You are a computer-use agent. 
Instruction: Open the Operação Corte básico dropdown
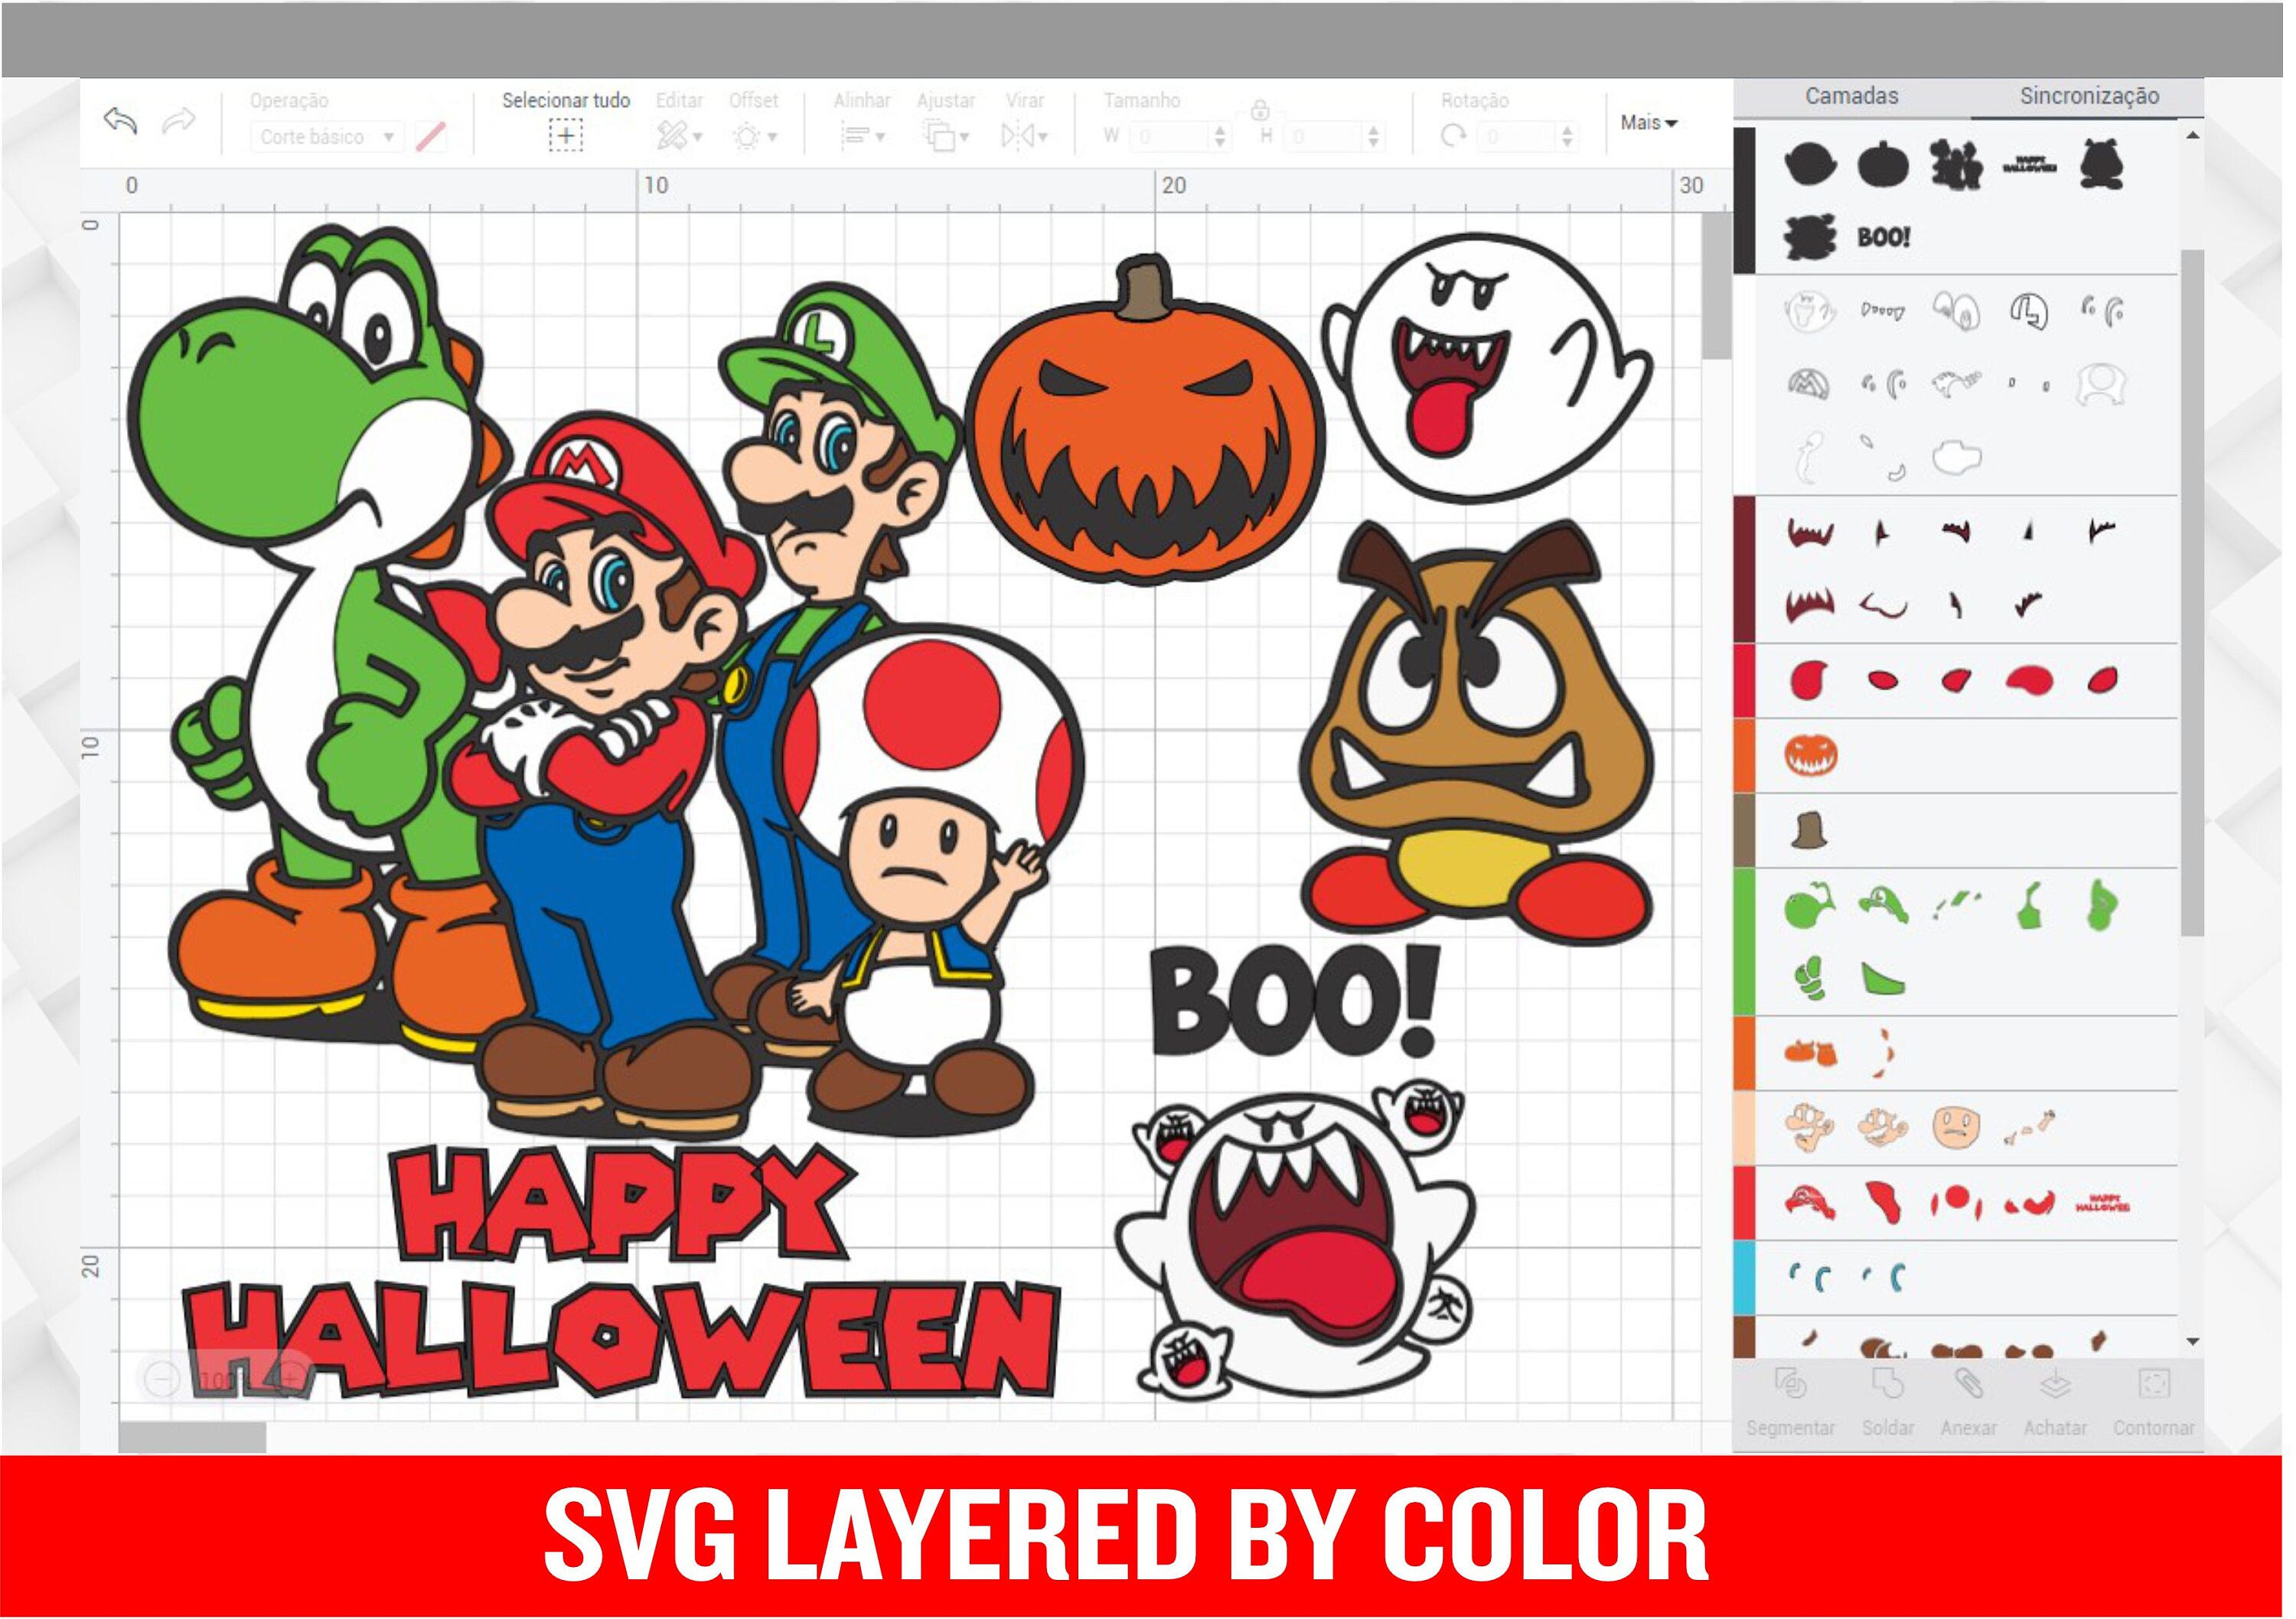point(323,137)
